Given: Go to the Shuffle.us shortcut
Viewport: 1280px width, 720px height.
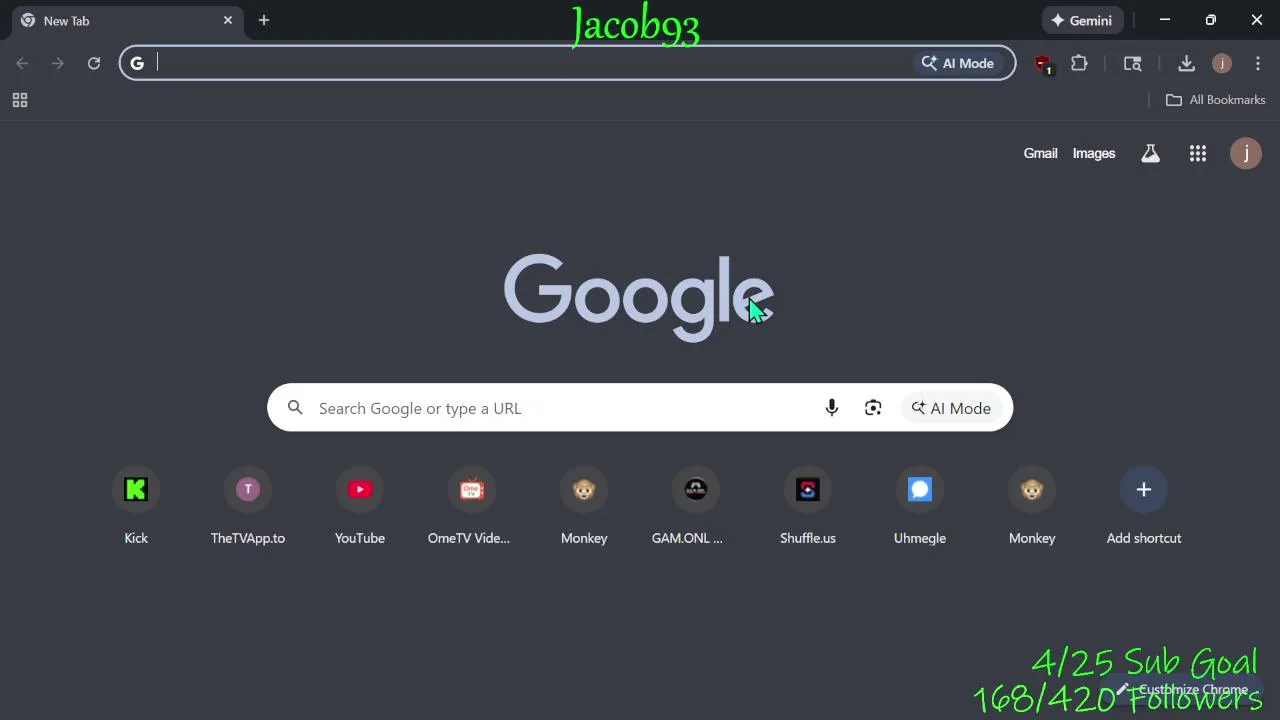Looking at the screenshot, I should [808, 489].
